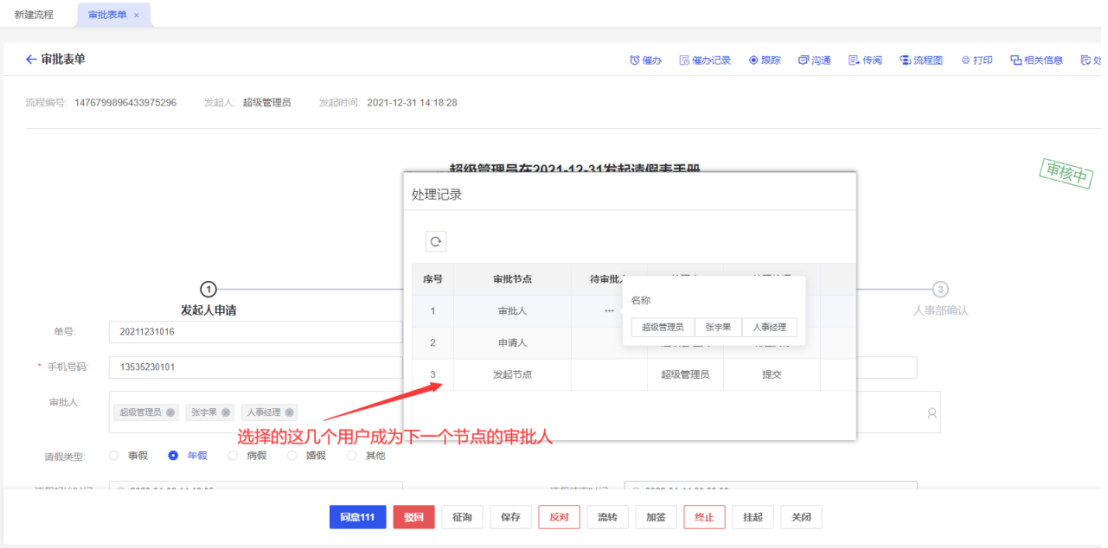The width and height of the screenshot is (1108, 548).
Task: Open user picker icon in 审批人 field
Action: point(932,412)
